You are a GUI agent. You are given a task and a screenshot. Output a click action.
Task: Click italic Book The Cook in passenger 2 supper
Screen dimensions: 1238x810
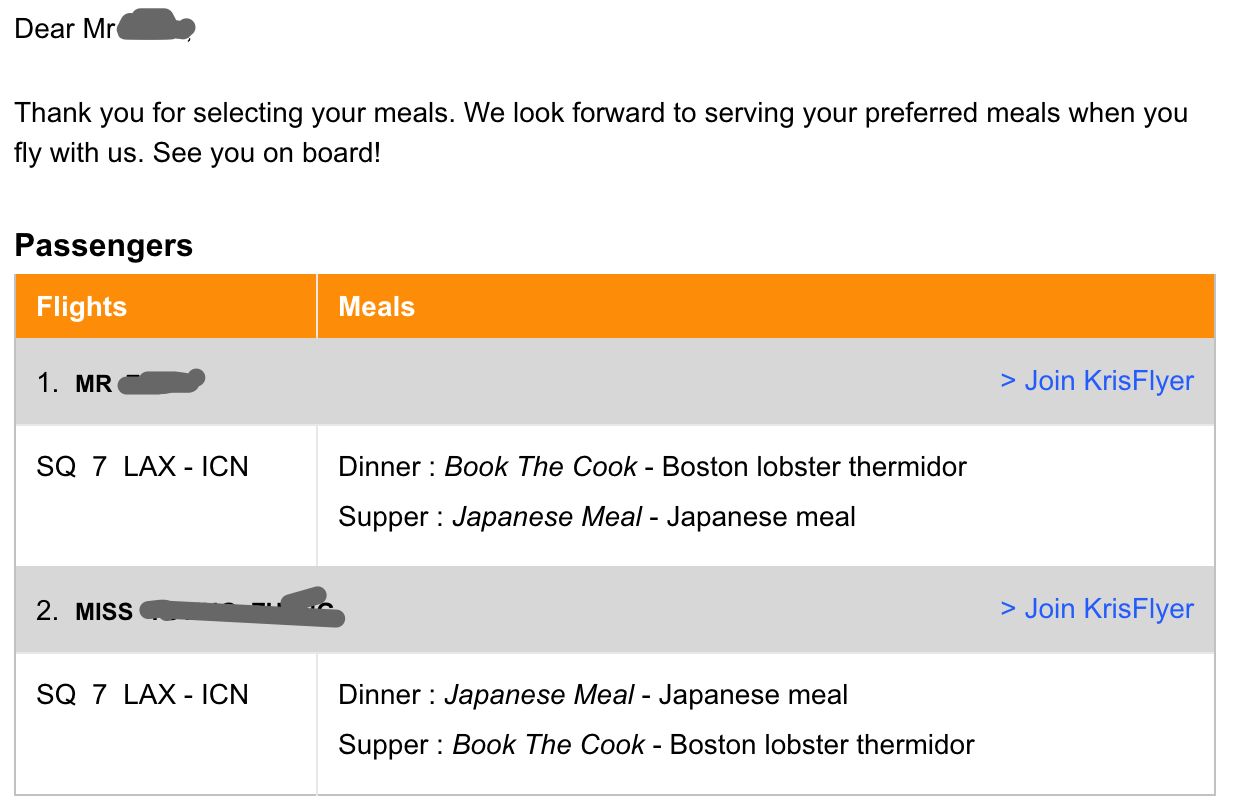click(x=549, y=745)
